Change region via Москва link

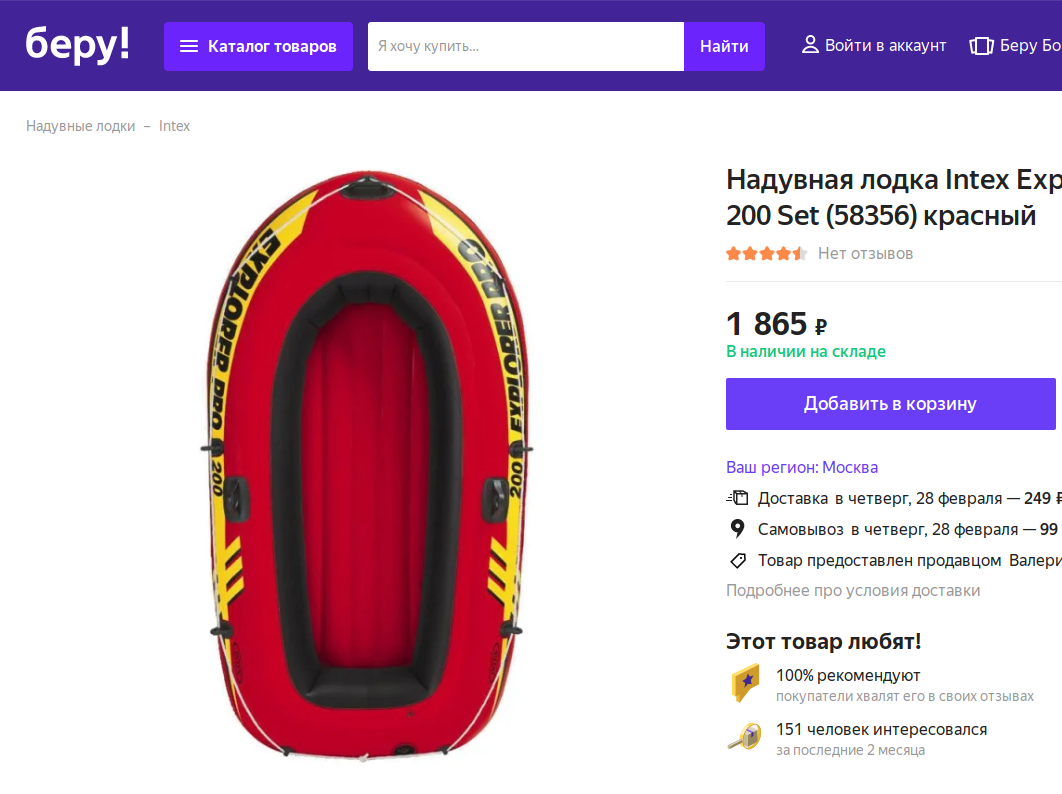[850, 467]
